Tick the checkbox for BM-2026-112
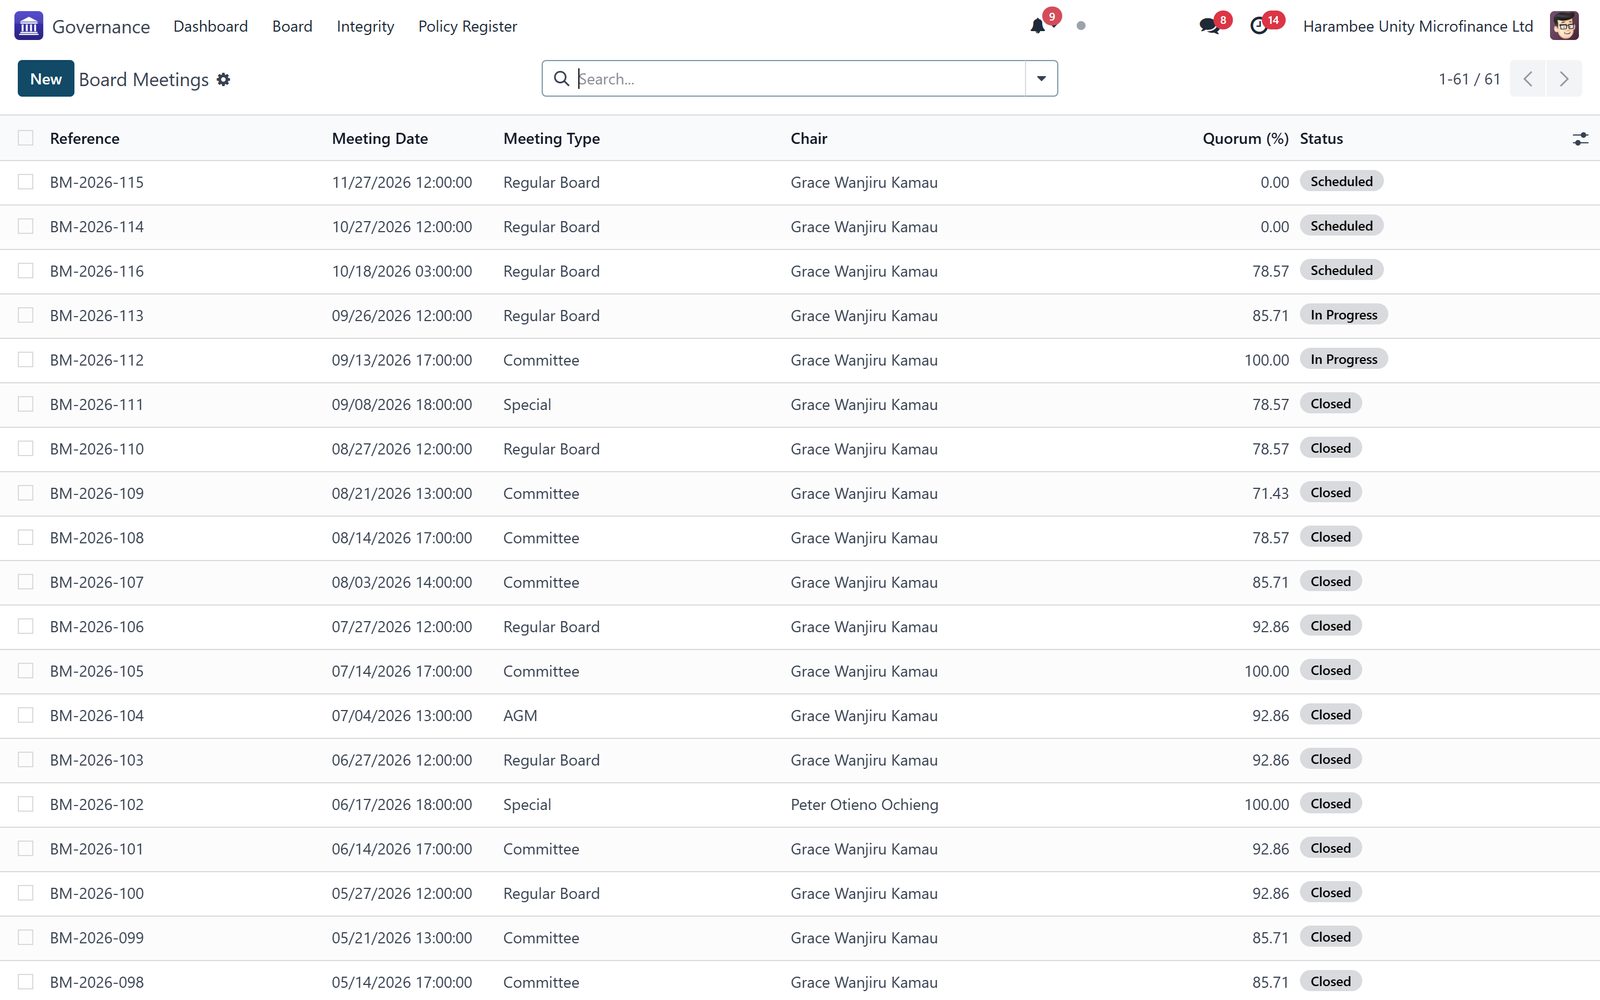The image size is (1600, 1000). point(26,360)
